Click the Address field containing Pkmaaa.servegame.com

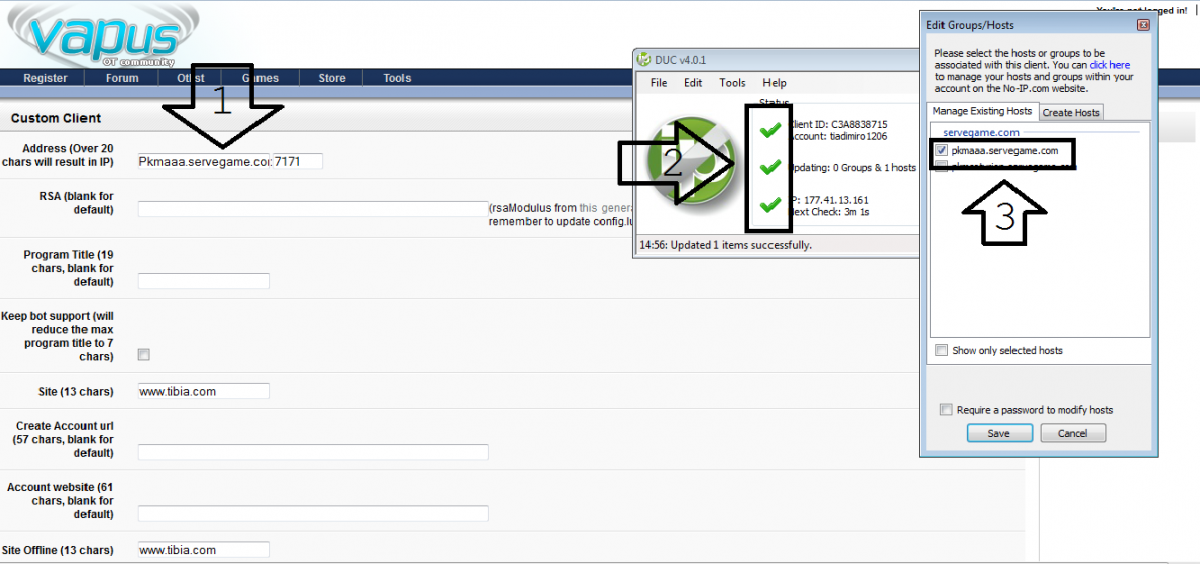(x=204, y=161)
